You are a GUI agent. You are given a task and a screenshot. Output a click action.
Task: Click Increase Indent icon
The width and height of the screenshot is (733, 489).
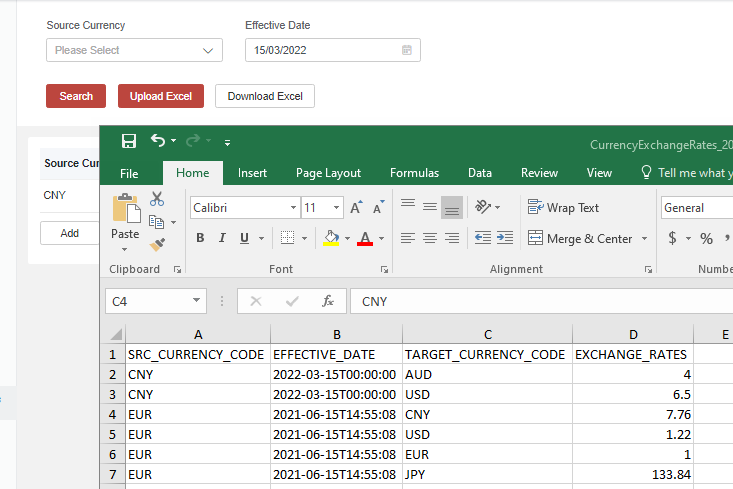505,238
